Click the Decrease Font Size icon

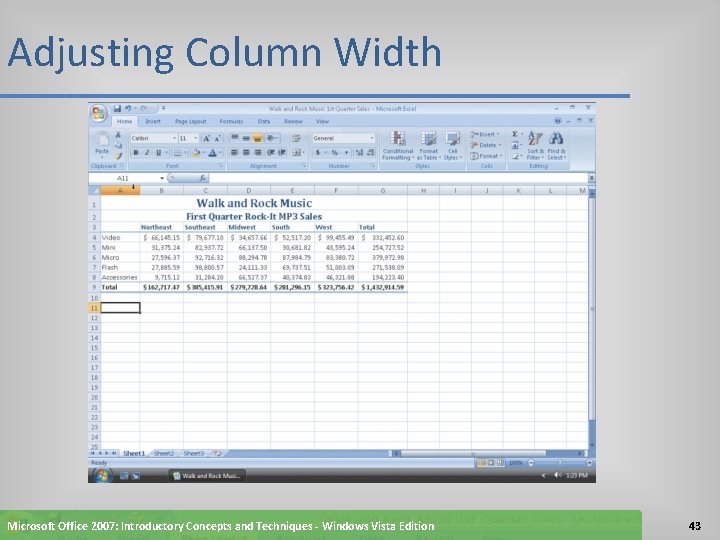[218, 138]
